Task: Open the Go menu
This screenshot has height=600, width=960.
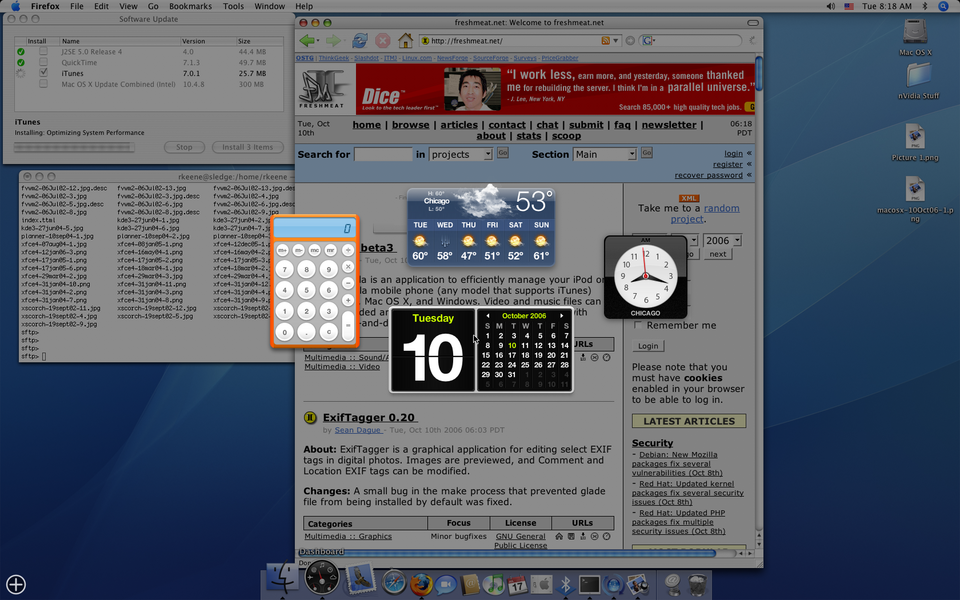Action: [153, 6]
